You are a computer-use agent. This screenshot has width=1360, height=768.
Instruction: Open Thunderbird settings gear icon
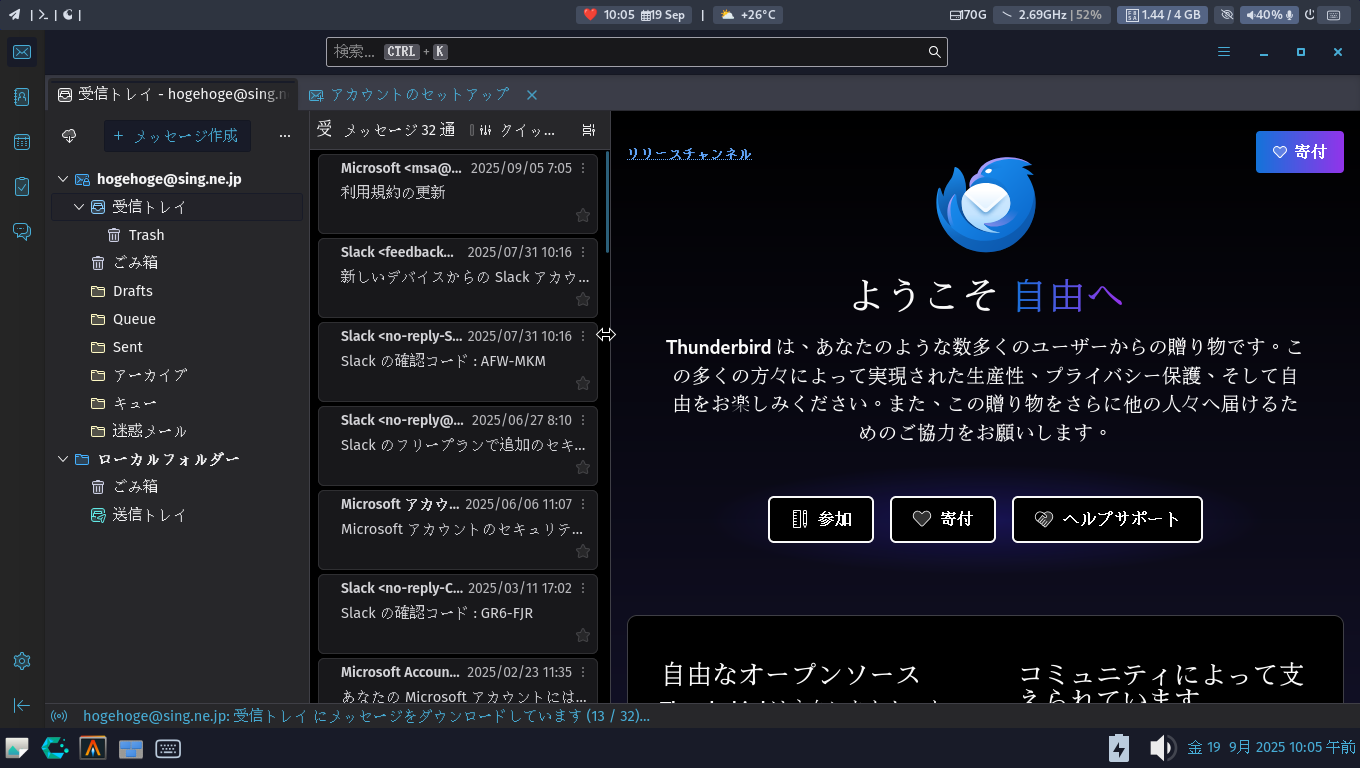pos(22,661)
